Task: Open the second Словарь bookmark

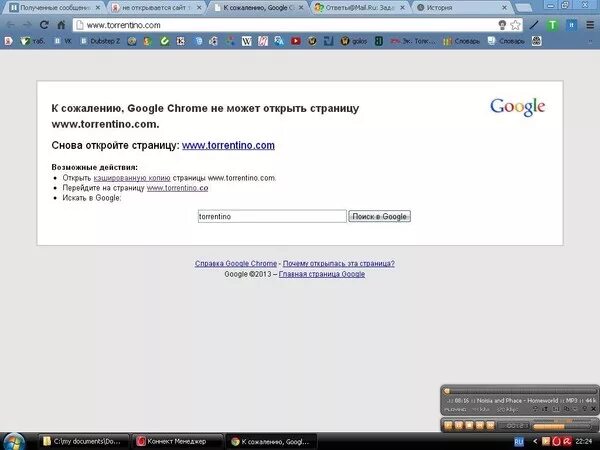Action: click(x=506, y=41)
